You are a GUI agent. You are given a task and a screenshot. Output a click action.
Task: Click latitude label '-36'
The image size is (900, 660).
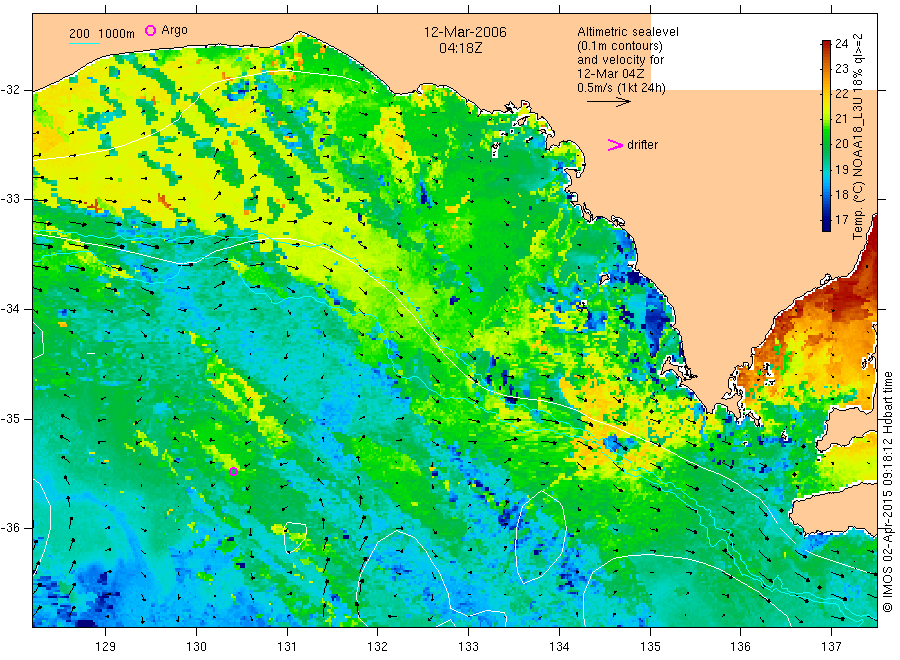(x=10, y=528)
